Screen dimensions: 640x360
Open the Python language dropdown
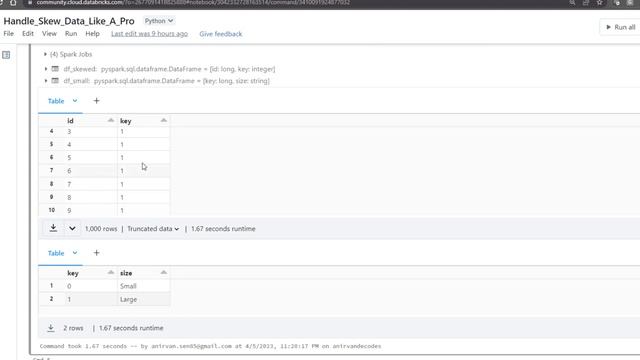(x=159, y=21)
